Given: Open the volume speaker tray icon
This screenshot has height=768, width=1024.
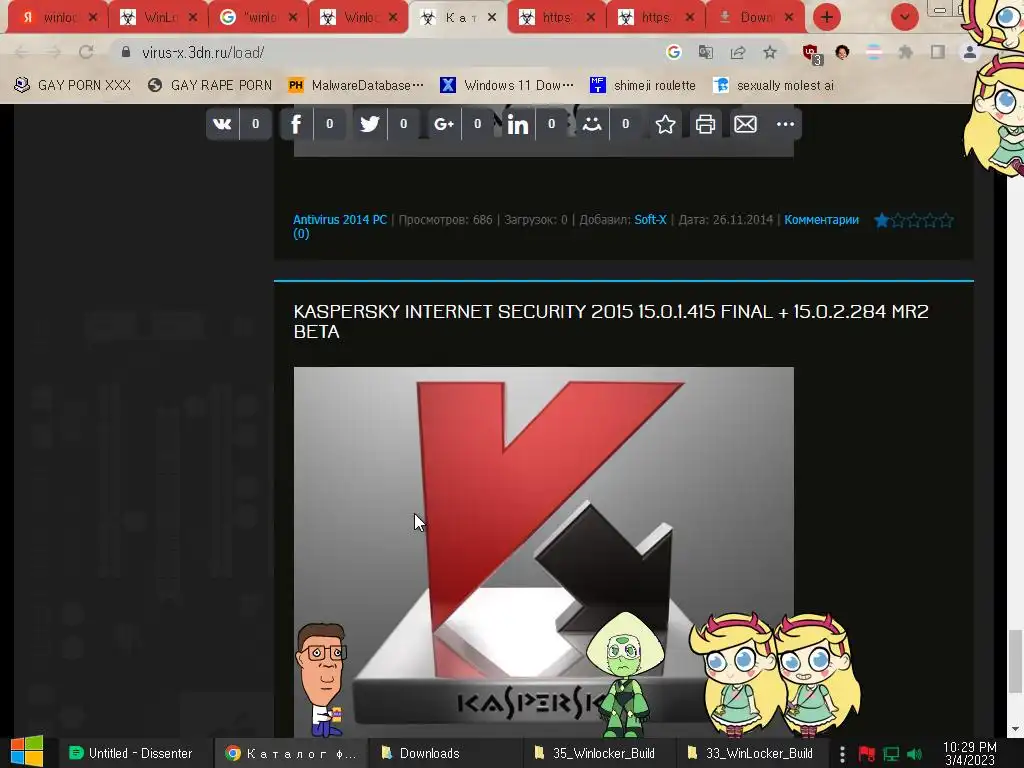Looking at the screenshot, I should [915, 754].
